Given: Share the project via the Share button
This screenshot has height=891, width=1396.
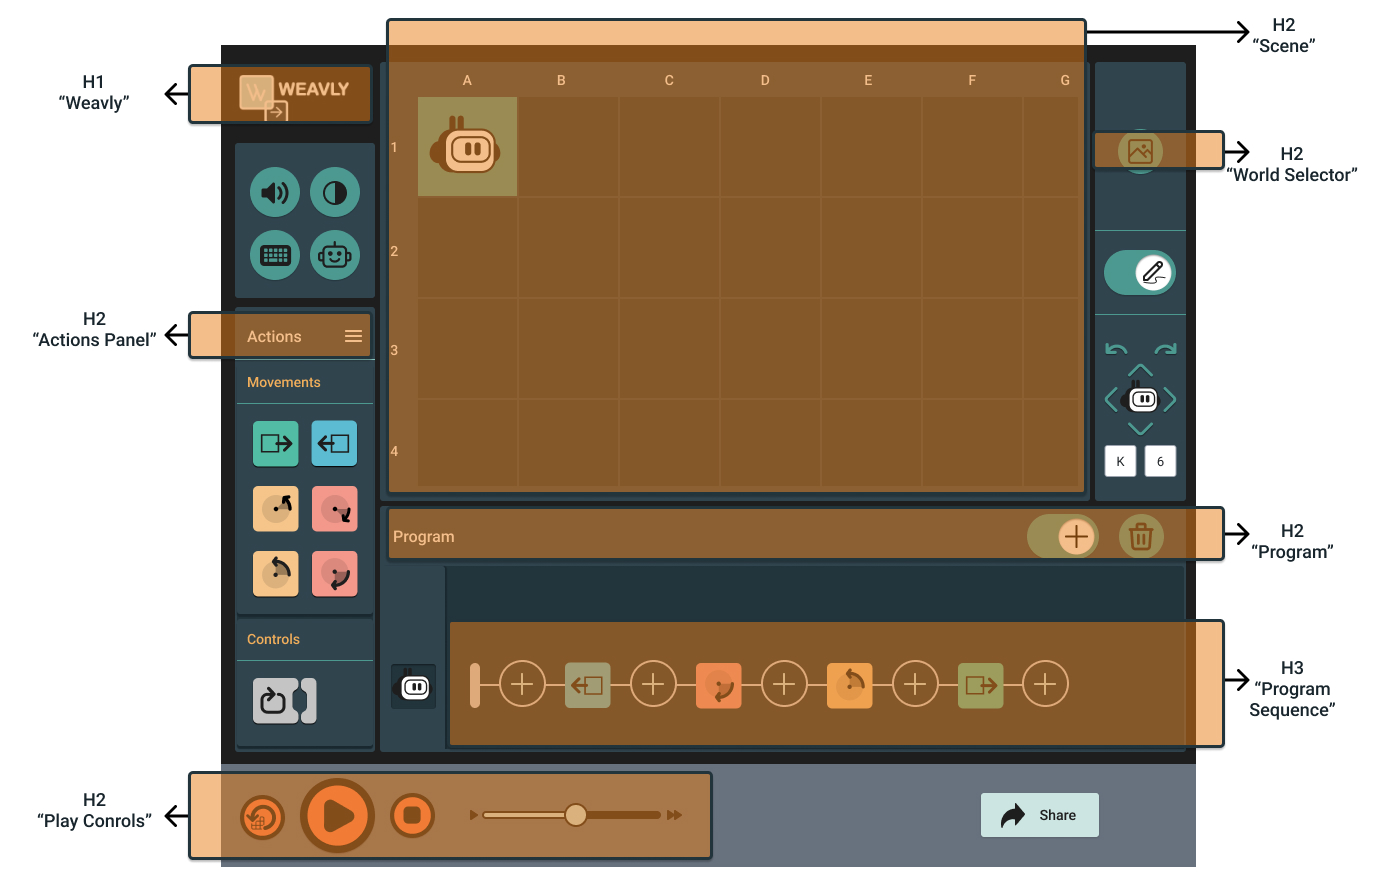Looking at the screenshot, I should pyautogui.click(x=1039, y=815).
